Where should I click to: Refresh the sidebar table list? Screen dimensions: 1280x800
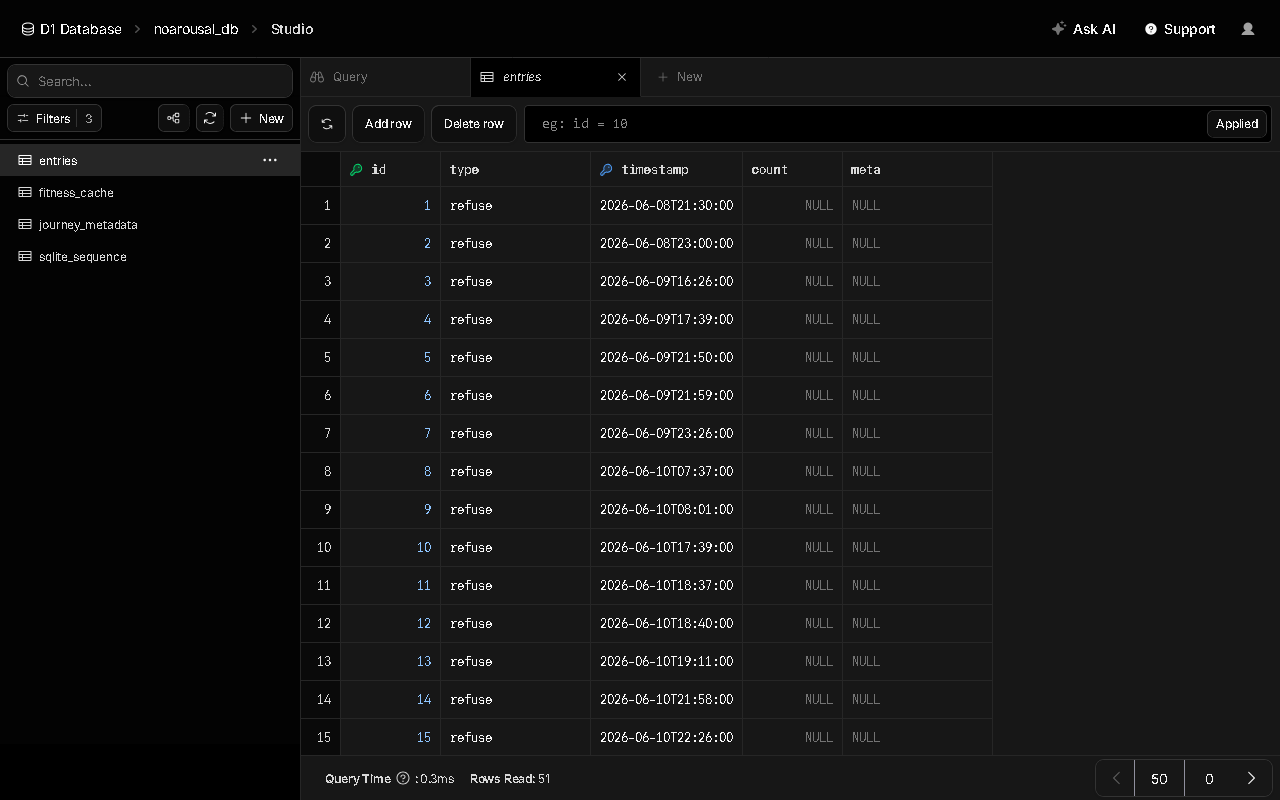210,118
